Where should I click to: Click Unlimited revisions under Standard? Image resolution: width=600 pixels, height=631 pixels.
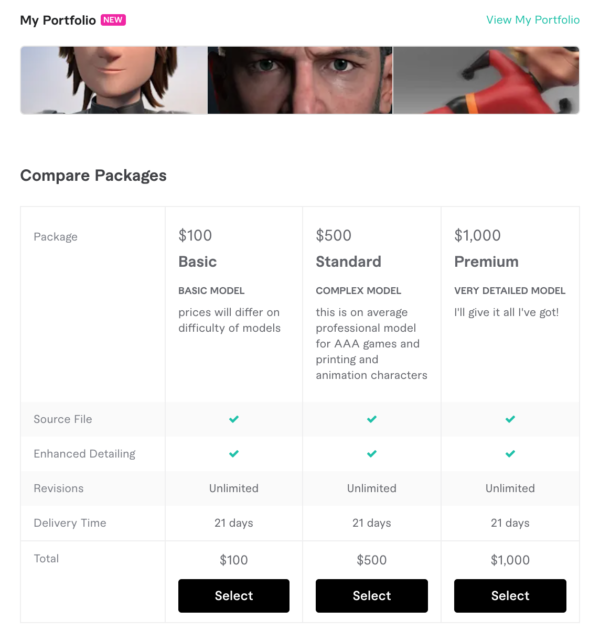click(x=372, y=488)
